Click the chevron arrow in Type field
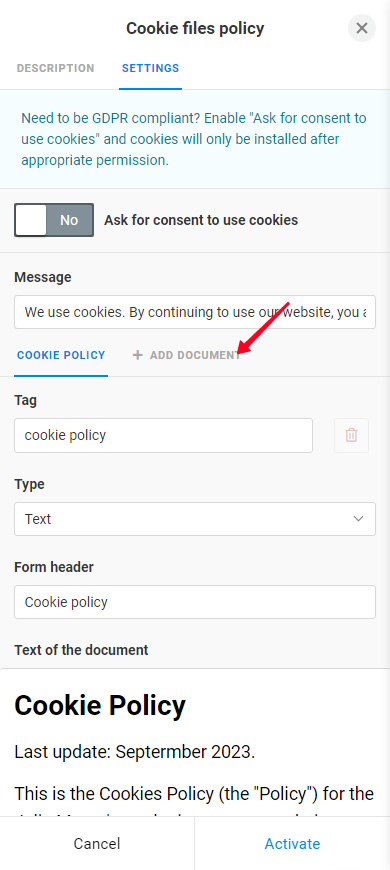Viewport: 390px width, 870px height. click(x=358, y=519)
